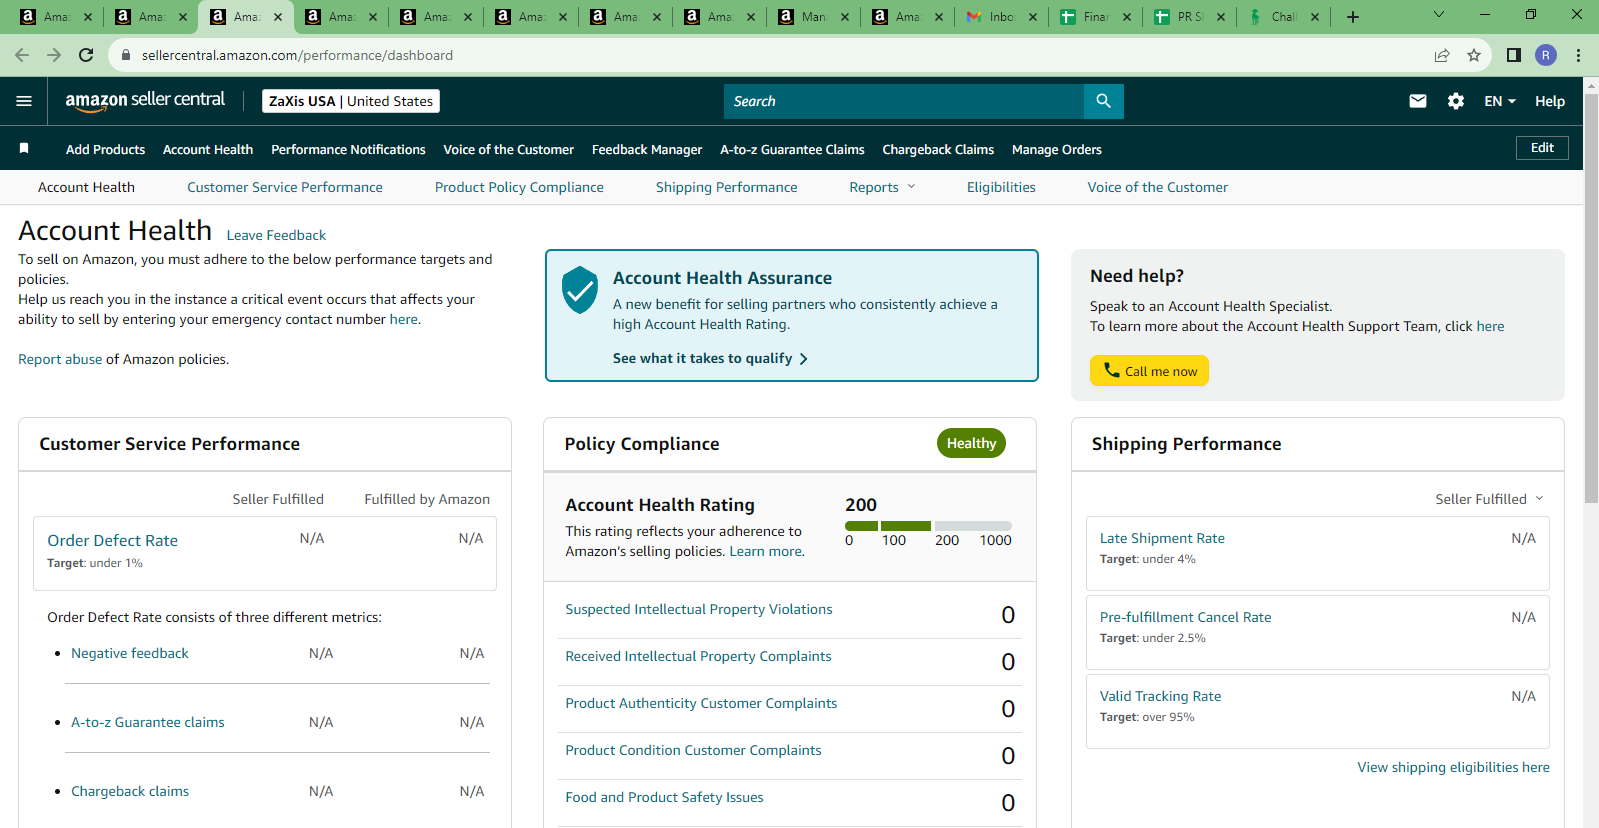Select the Product Policy Compliance sub-tab
1599x828 pixels.
519,187
